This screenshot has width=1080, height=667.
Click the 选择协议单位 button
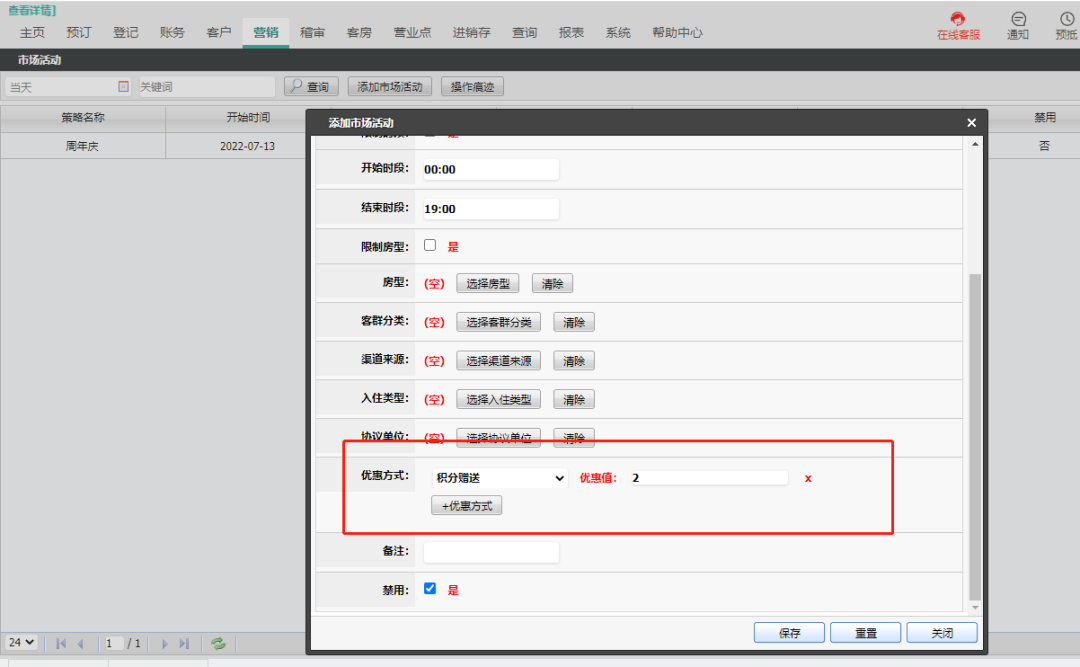pos(499,438)
